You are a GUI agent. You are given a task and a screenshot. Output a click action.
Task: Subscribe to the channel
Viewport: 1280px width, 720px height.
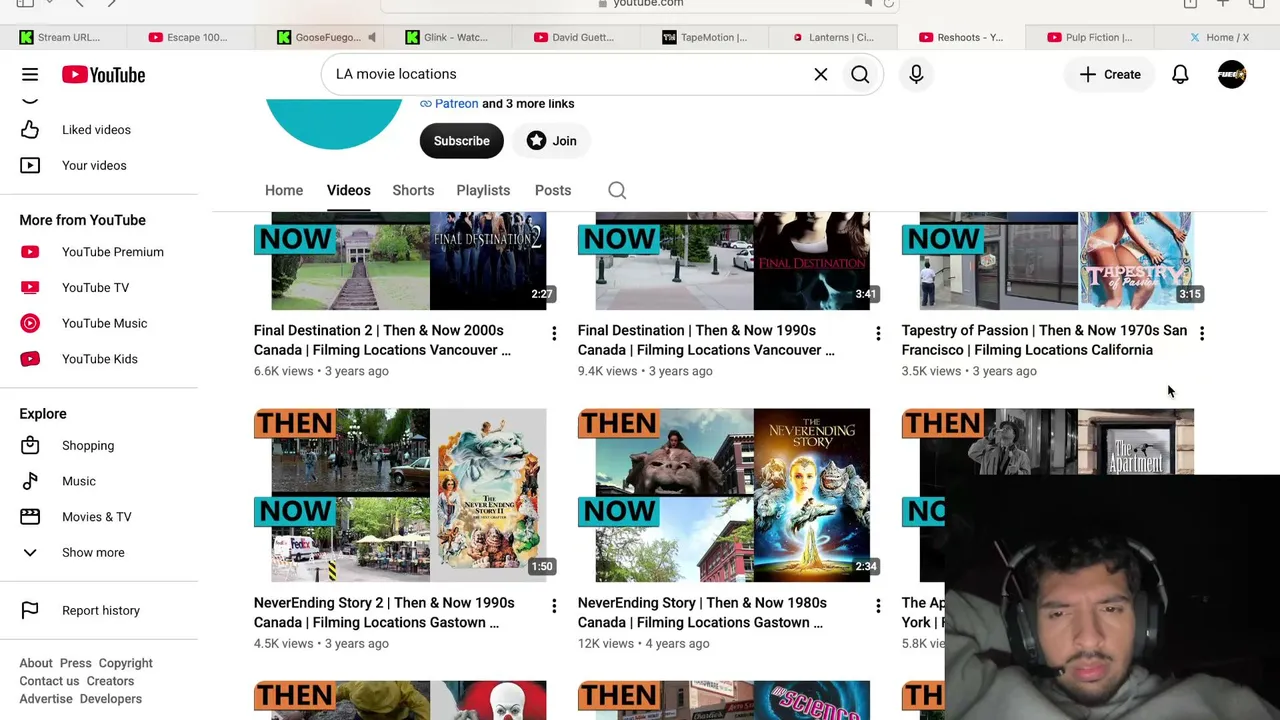click(x=462, y=141)
